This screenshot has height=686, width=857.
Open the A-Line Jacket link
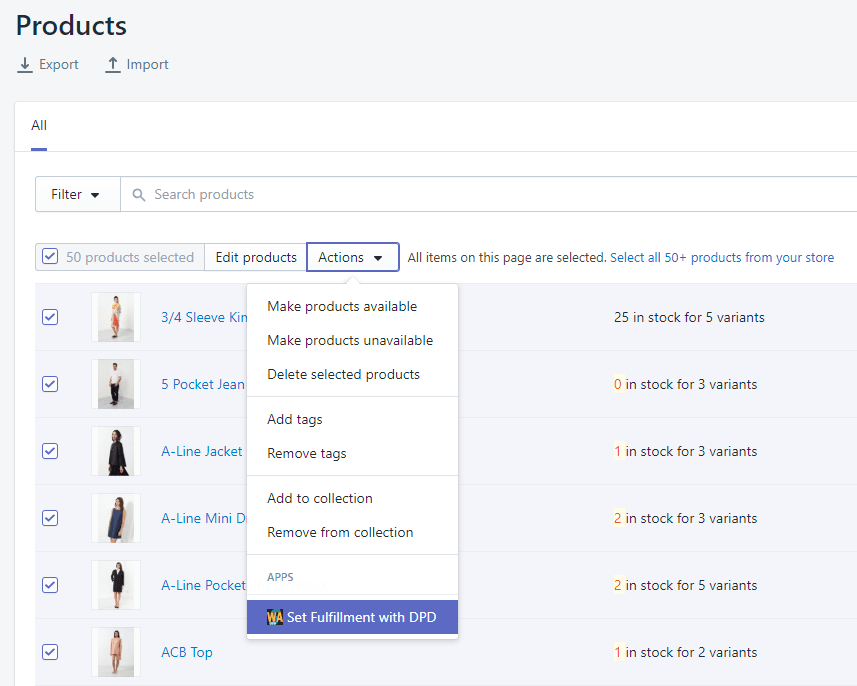pyautogui.click(x=202, y=452)
